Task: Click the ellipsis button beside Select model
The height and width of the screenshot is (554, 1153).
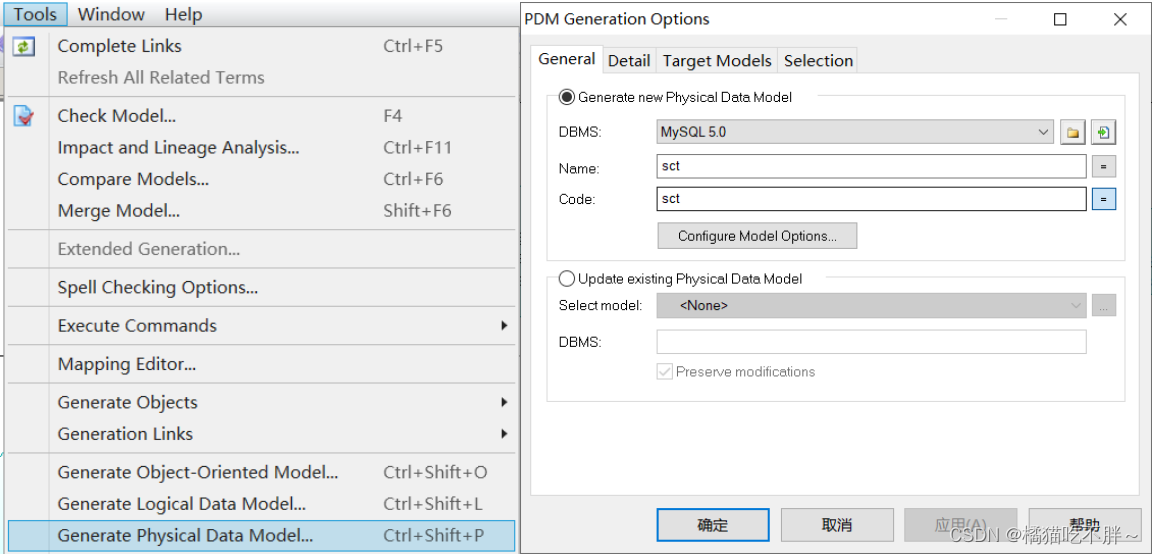Action: (1103, 306)
